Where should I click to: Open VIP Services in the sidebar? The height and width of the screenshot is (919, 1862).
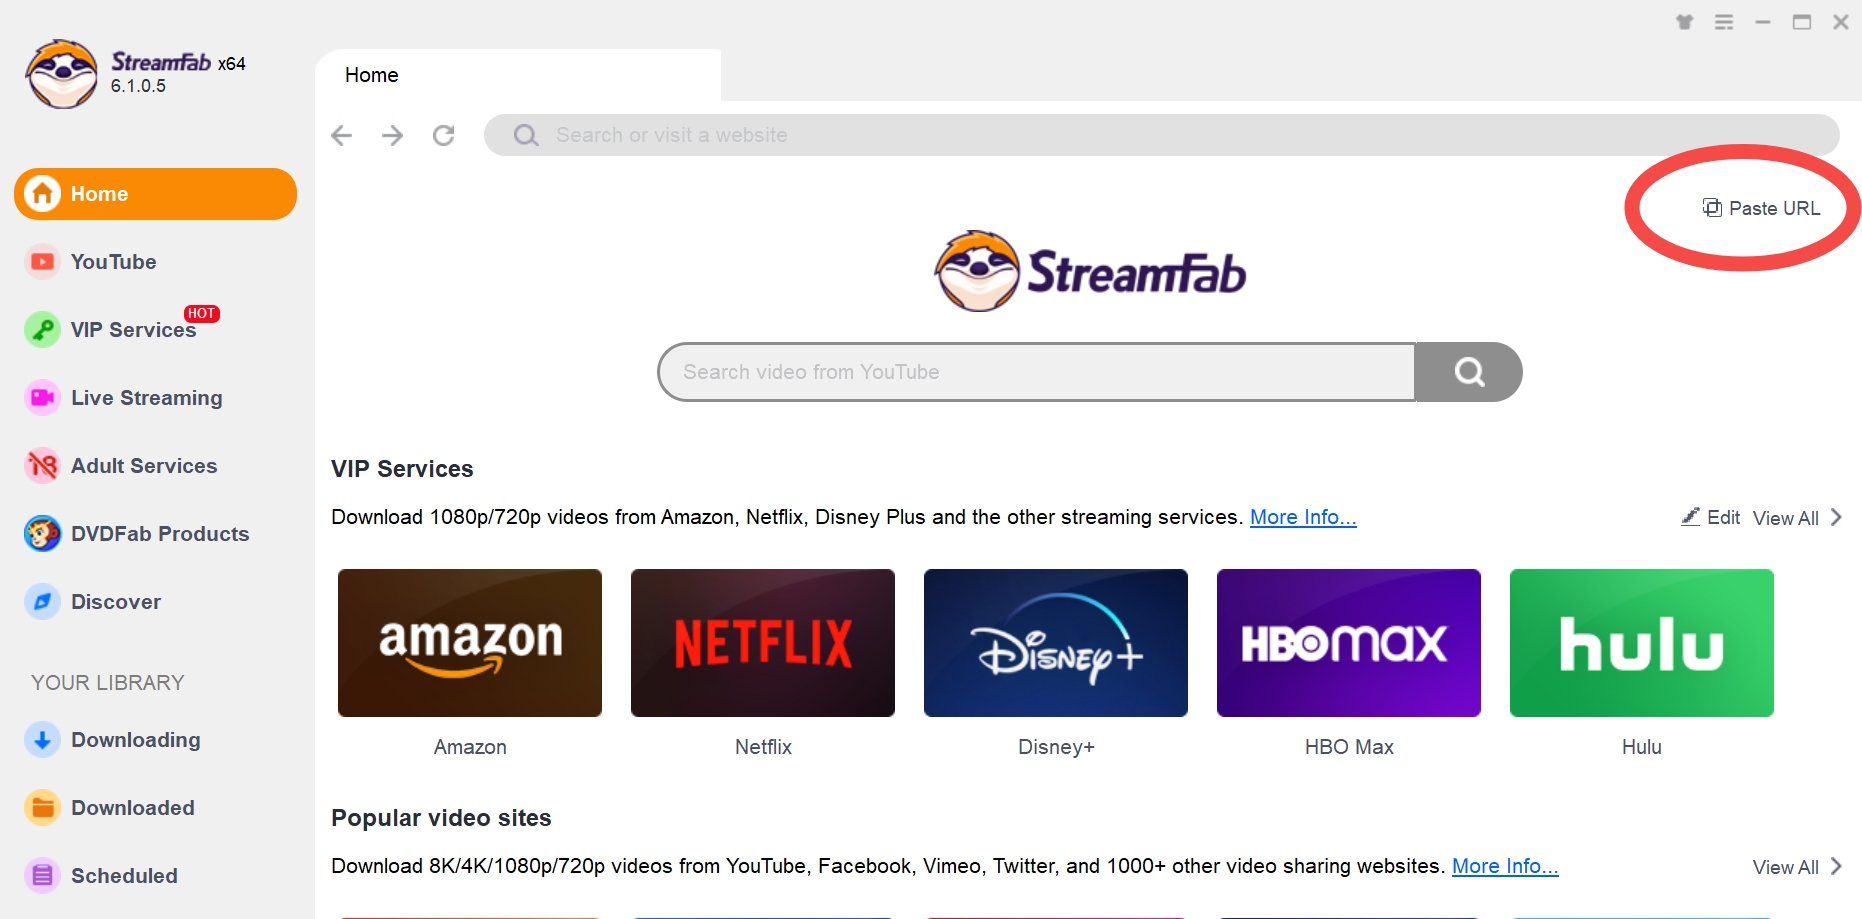pos(133,330)
